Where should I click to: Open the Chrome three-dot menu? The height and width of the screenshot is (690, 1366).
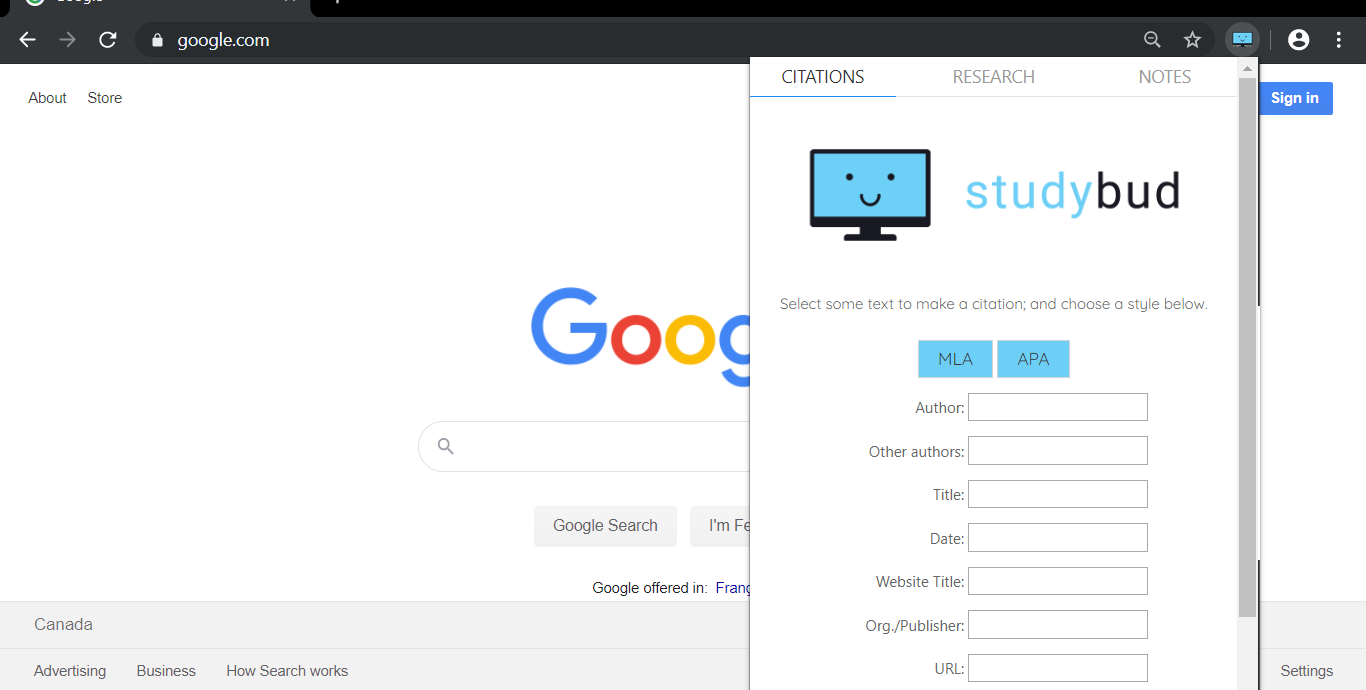(1338, 40)
